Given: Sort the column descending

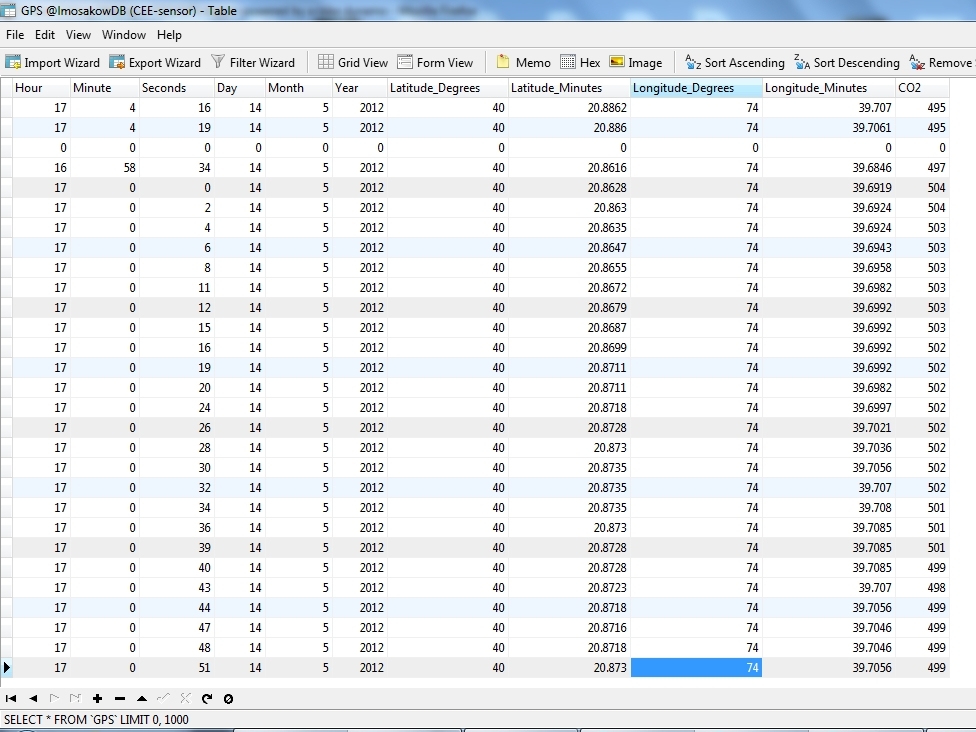Looking at the screenshot, I should (847, 62).
